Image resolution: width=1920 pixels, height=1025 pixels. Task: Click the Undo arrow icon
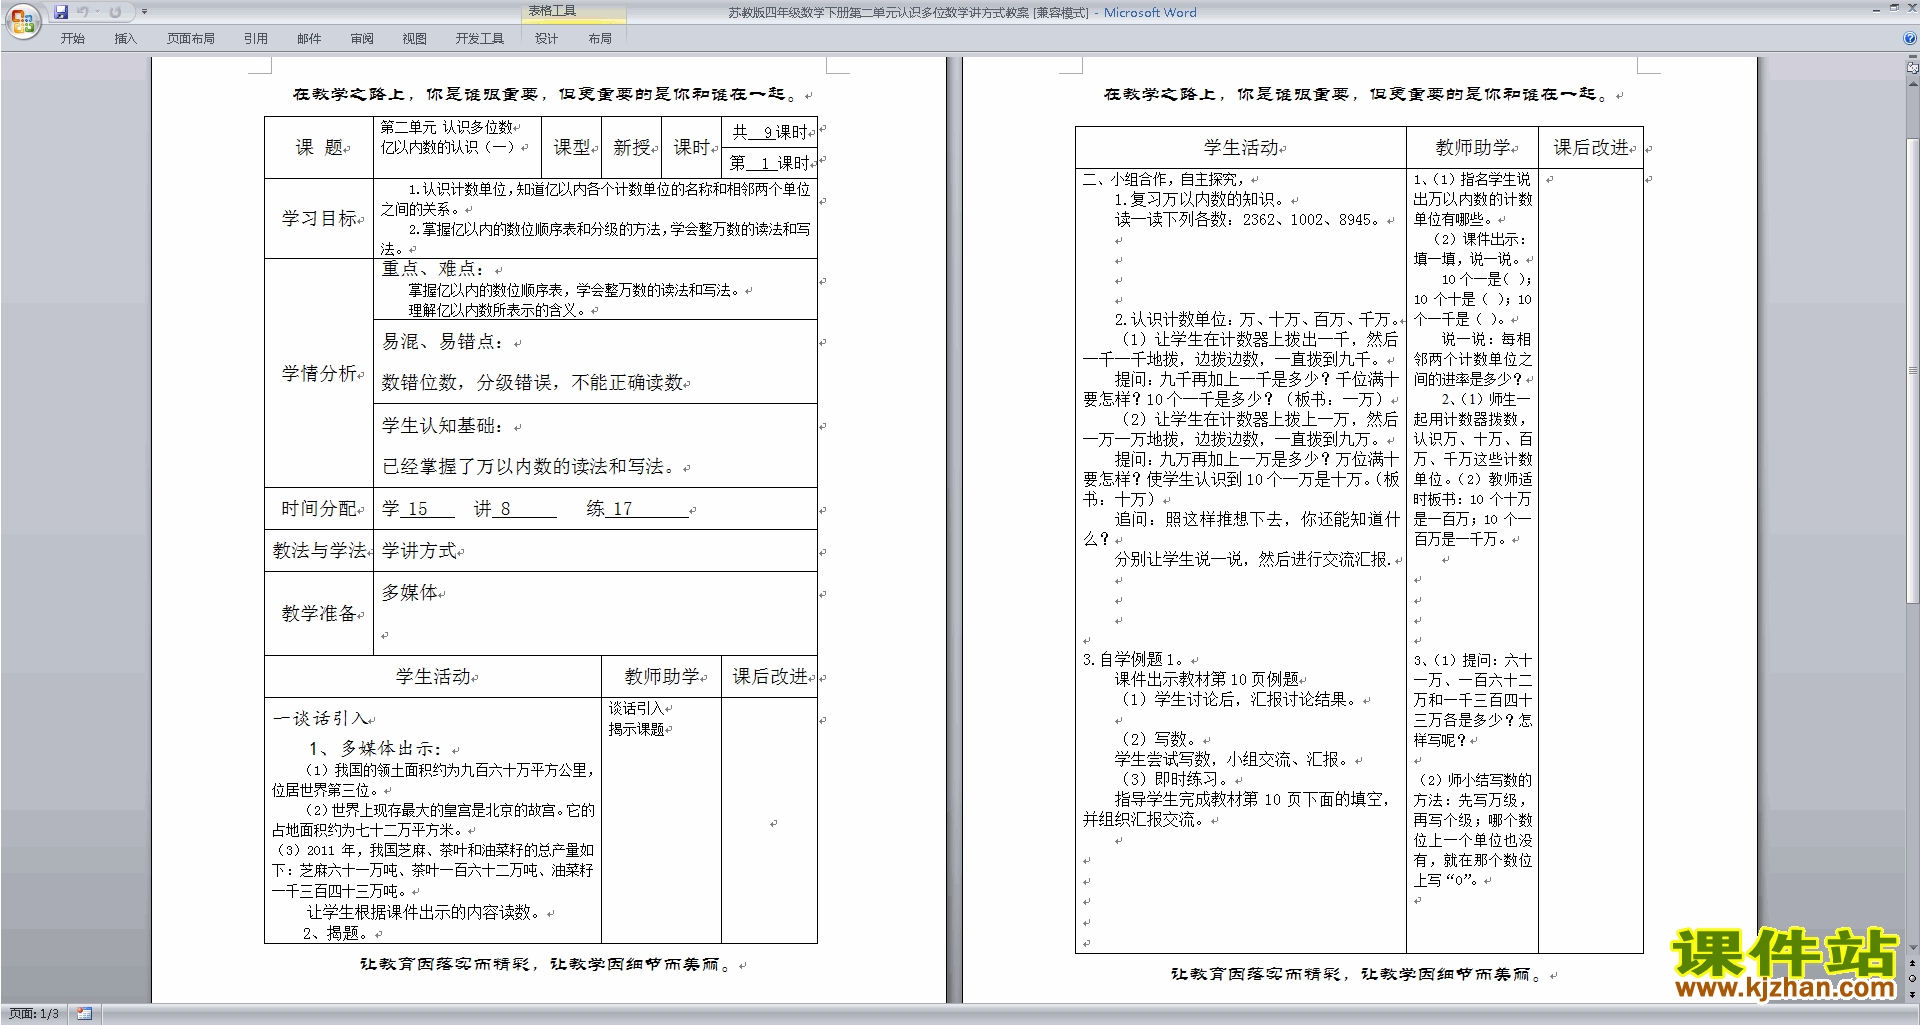pos(82,12)
